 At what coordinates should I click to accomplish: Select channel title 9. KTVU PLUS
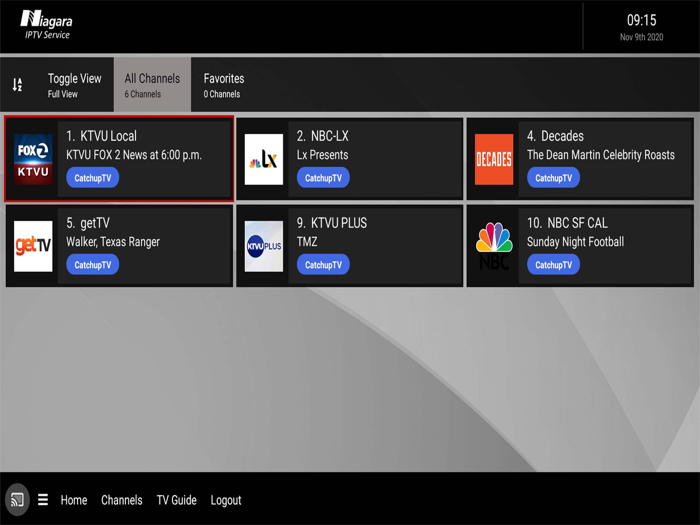pyautogui.click(x=332, y=223)
